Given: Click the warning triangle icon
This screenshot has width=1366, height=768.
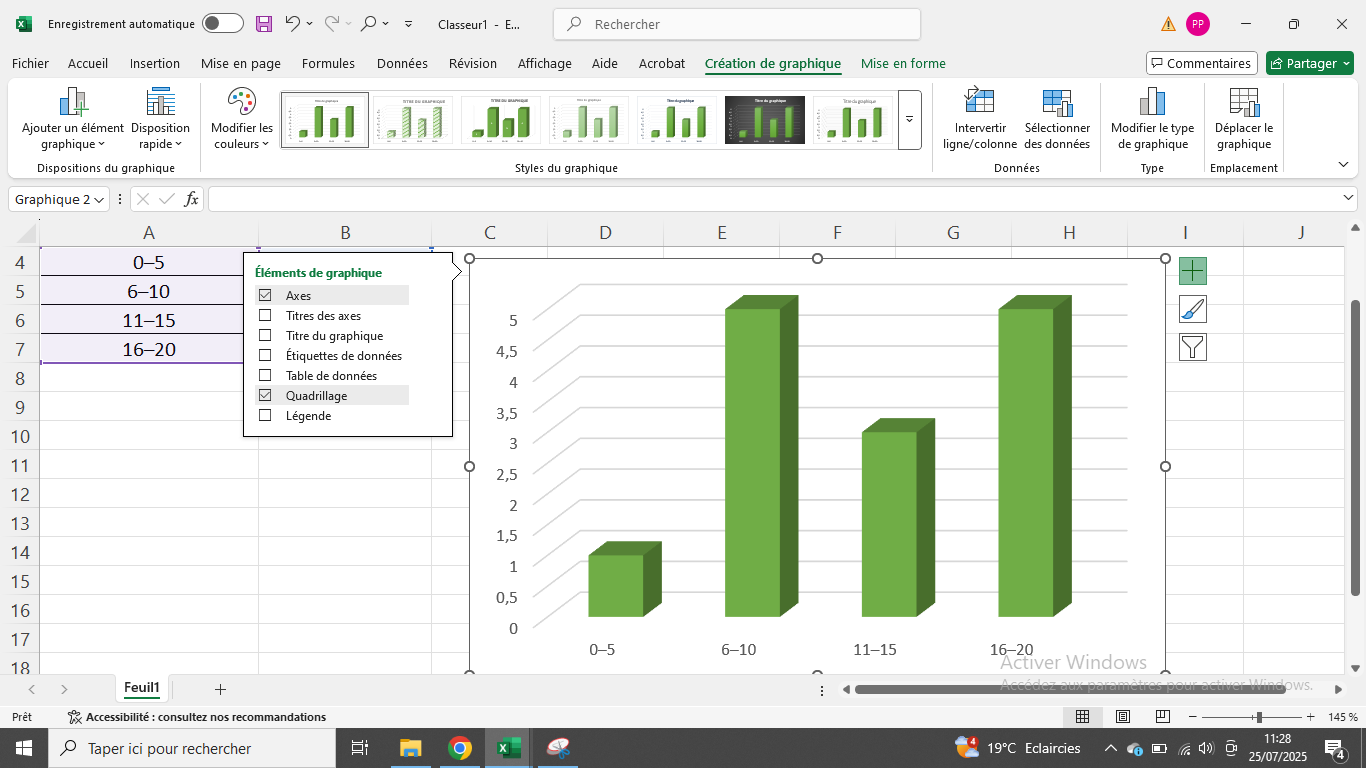Looking at the screenshot, I should pos(1168,24).
